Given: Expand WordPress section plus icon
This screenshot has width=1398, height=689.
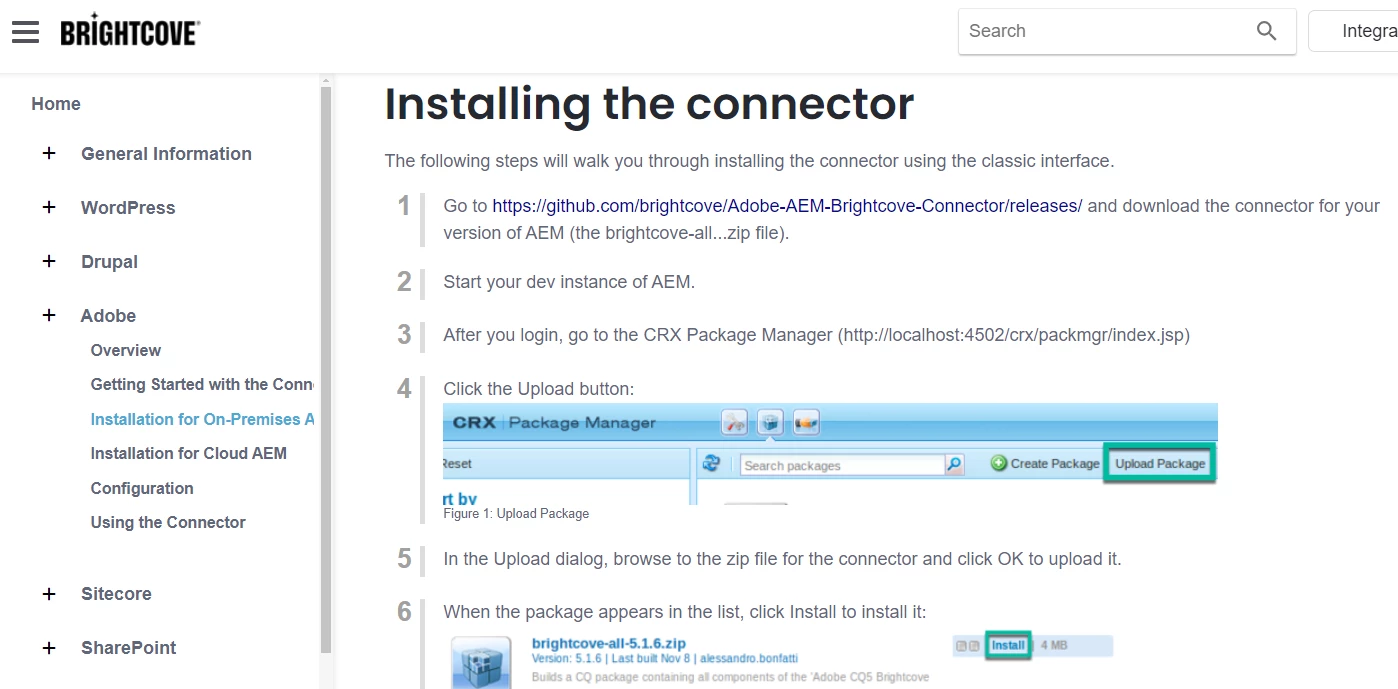Looking at the screenshot, I should pos(49,208).
